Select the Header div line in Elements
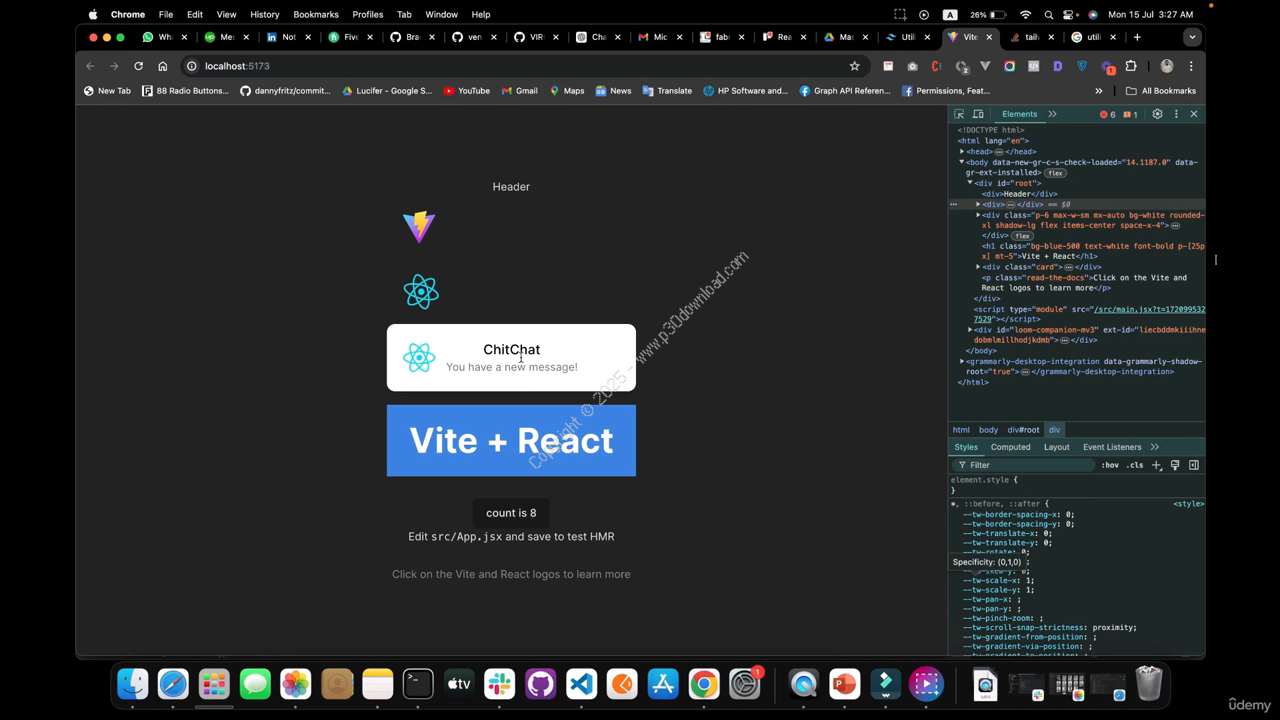Viewport: 1280px width, 720px height. click(1019, 194)
